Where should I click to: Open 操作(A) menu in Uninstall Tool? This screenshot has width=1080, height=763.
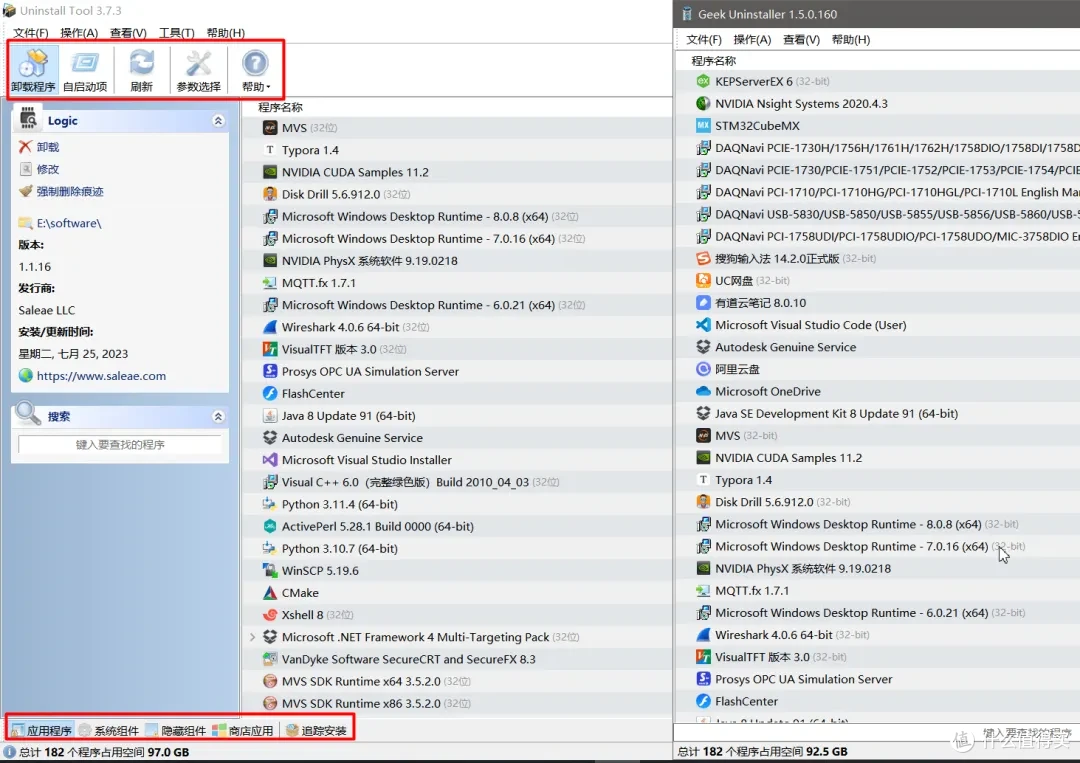pyautogui.click(x=79, y=32)
